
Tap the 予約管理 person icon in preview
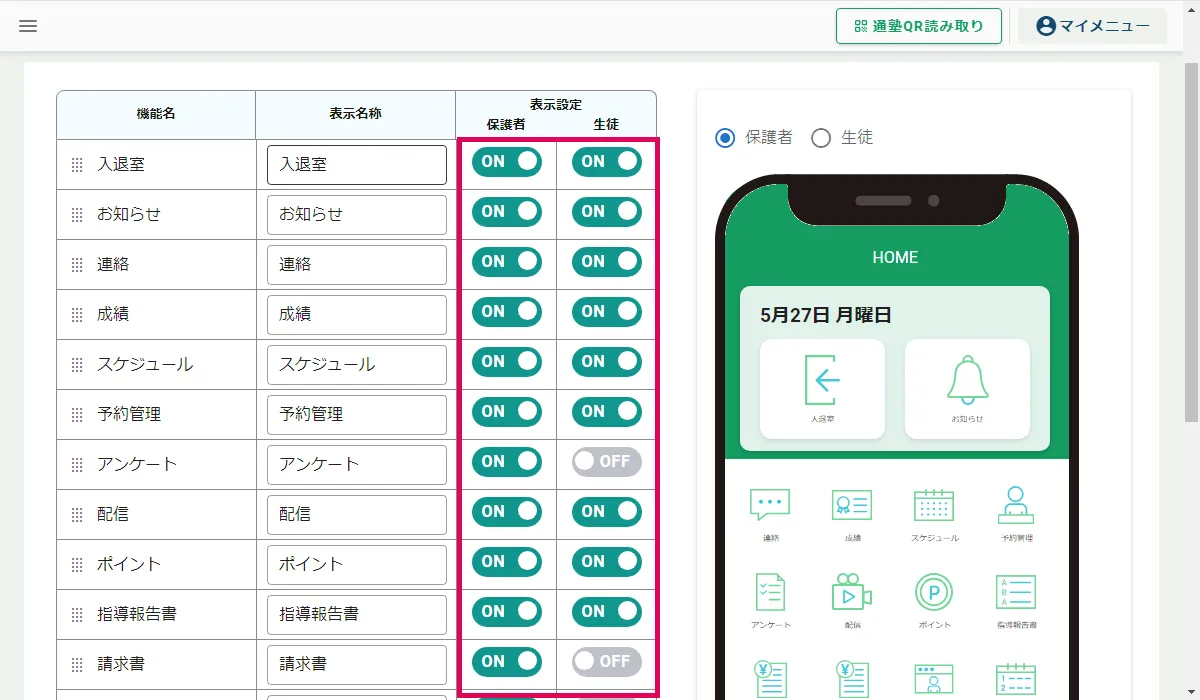(1016, 504)
